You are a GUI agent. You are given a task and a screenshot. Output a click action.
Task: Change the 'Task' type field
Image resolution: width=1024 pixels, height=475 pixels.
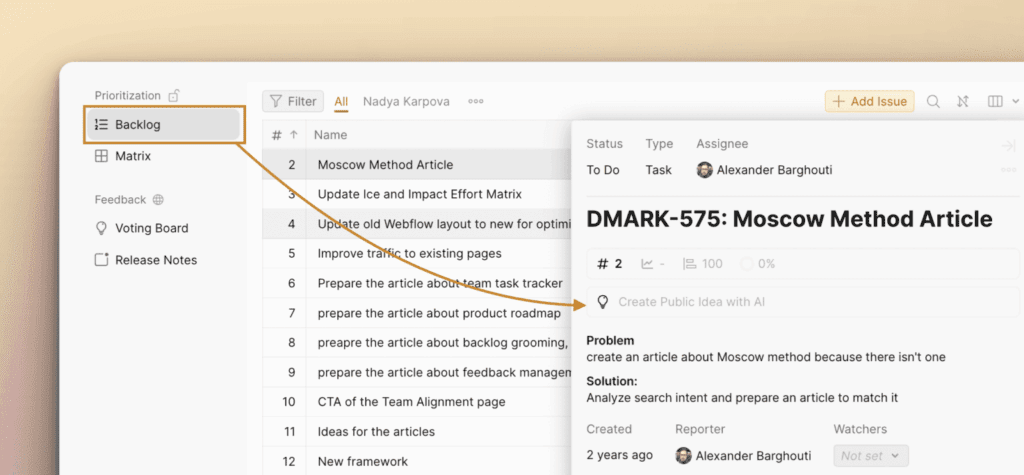(x=659, y=170)
